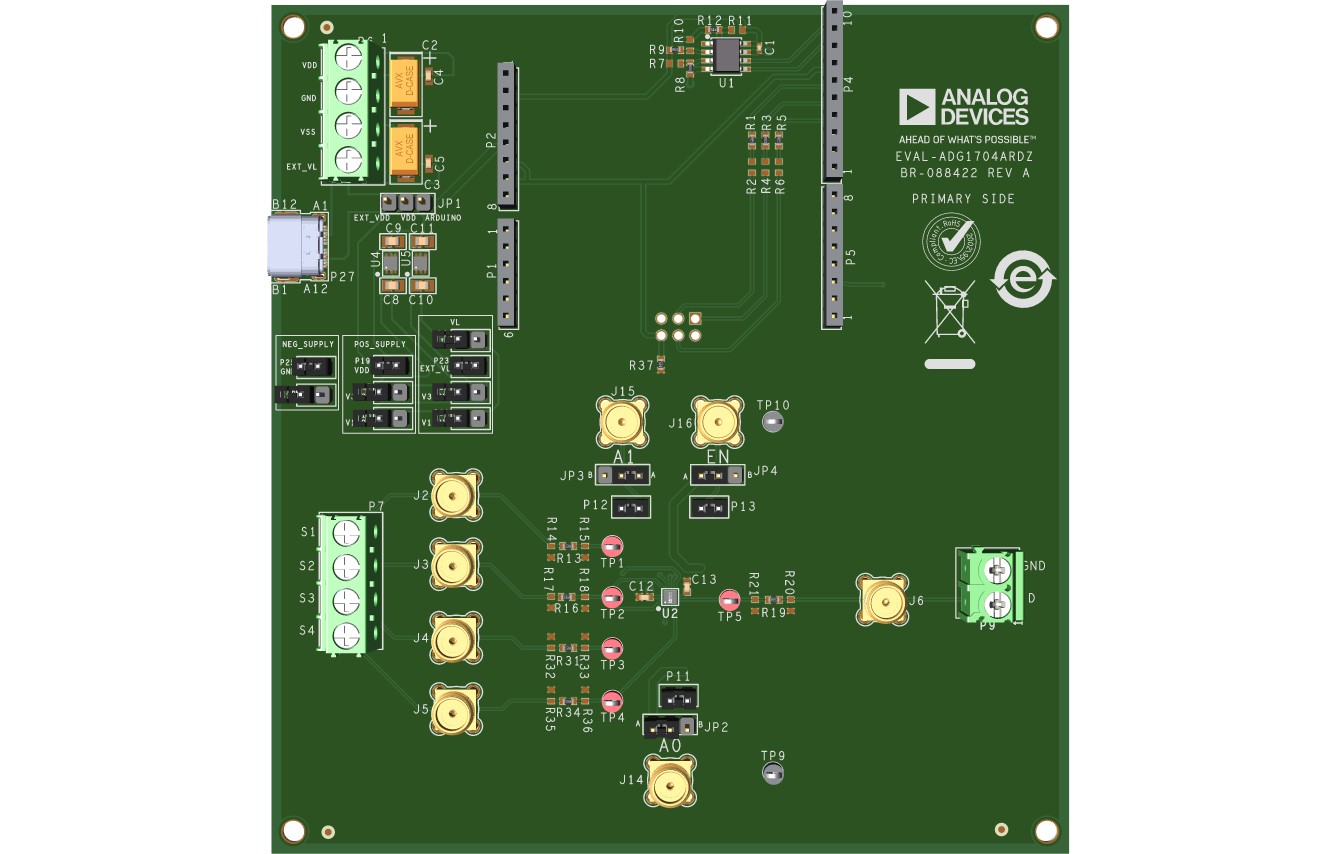This screenshot has width=1336, height=854.
Task: Click the six-pad via header above R37
Action: pos(678,327)
